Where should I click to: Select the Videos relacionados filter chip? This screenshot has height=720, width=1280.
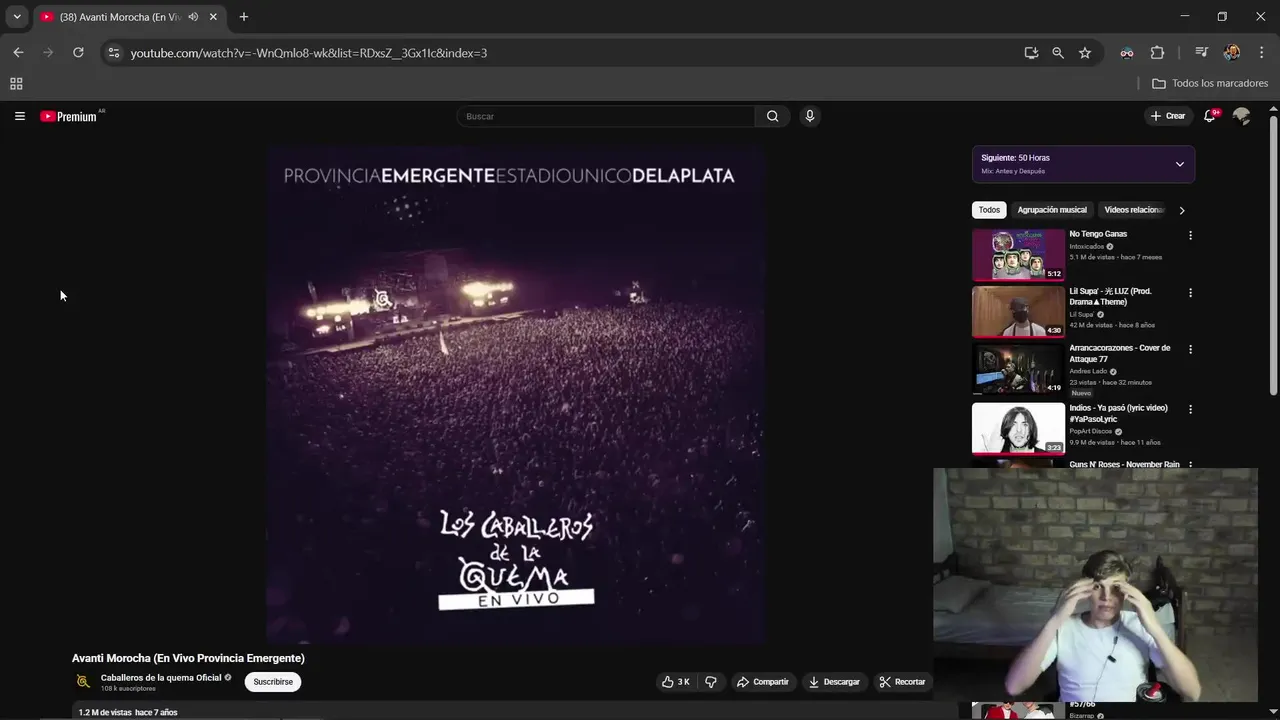click(1134, 210)
